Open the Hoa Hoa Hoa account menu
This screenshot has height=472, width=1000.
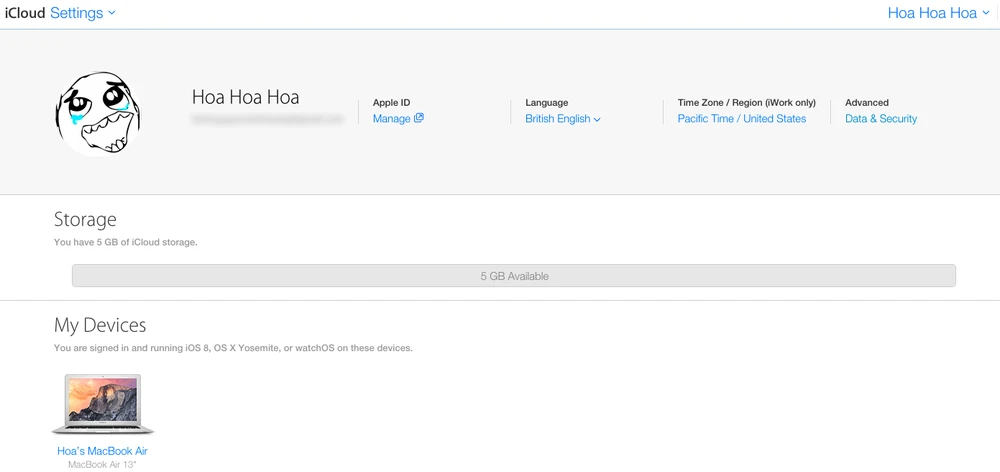[932, 13]
